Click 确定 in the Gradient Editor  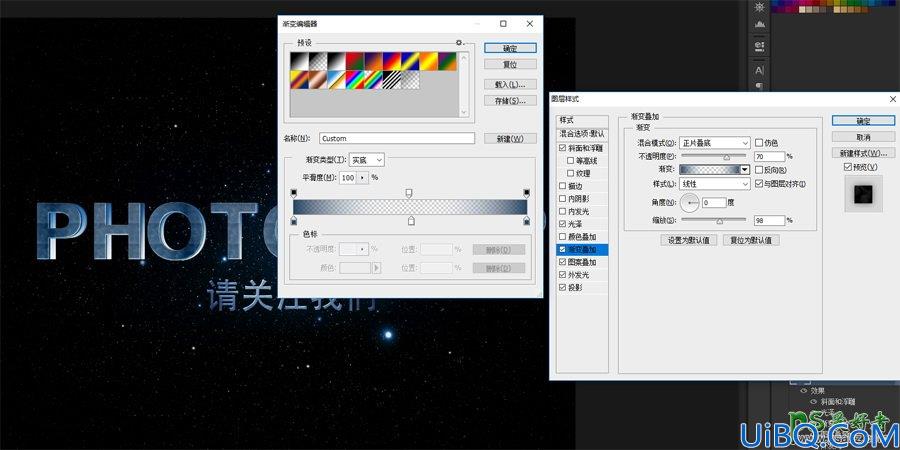click(x=510, y=48)
